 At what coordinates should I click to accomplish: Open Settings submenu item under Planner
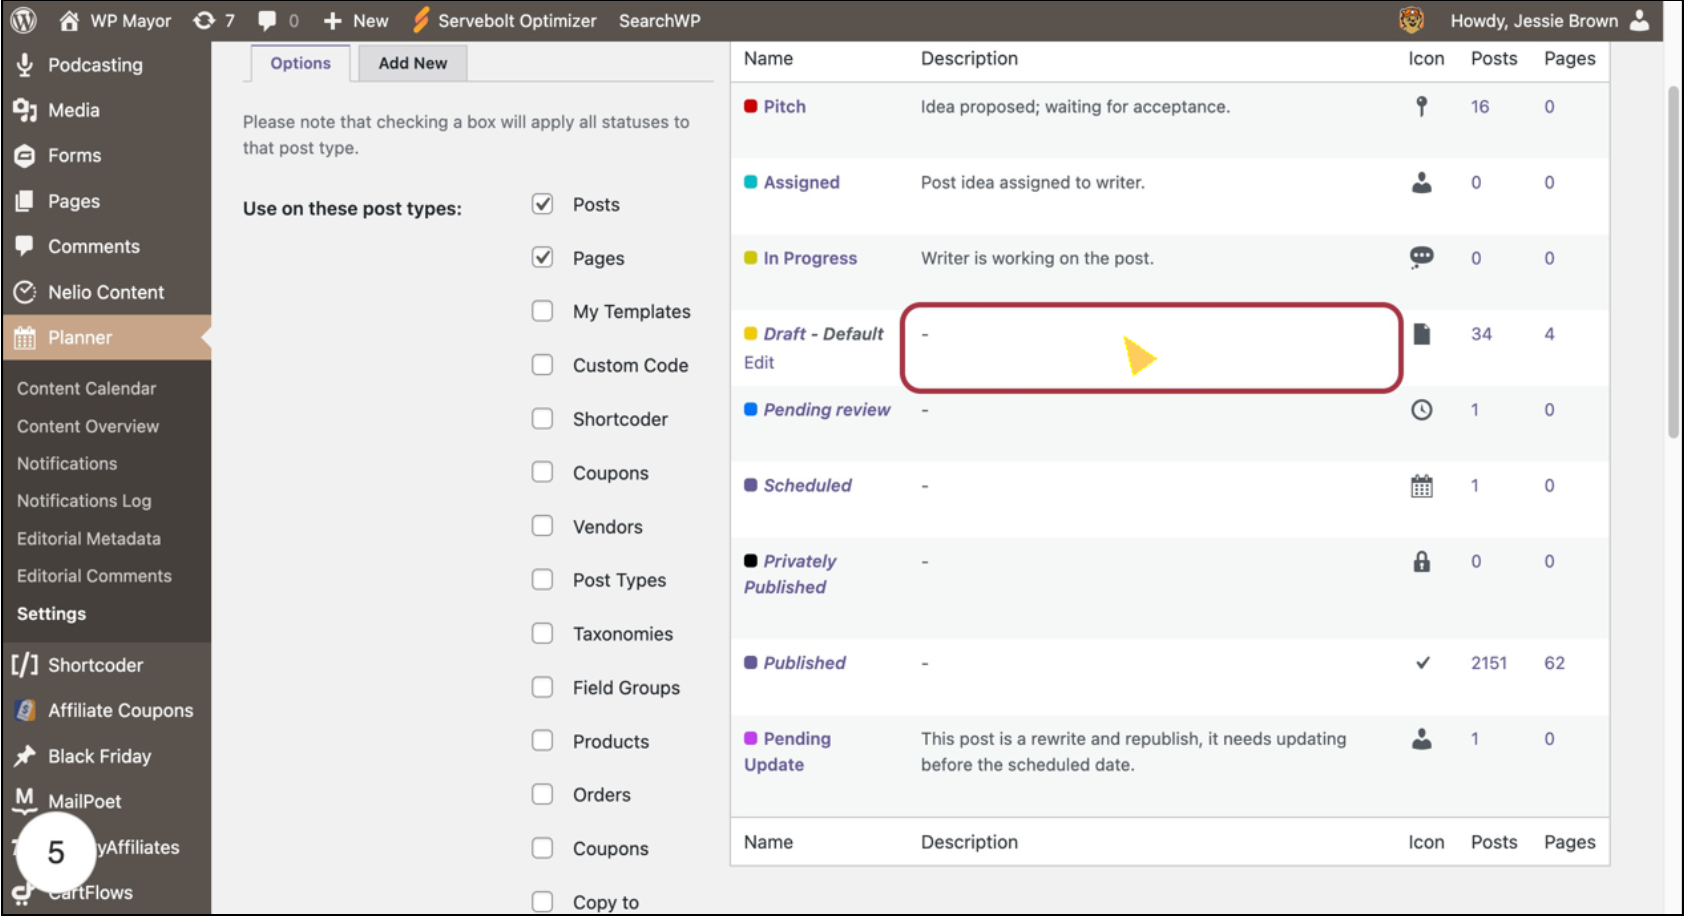tap(51, 614)
